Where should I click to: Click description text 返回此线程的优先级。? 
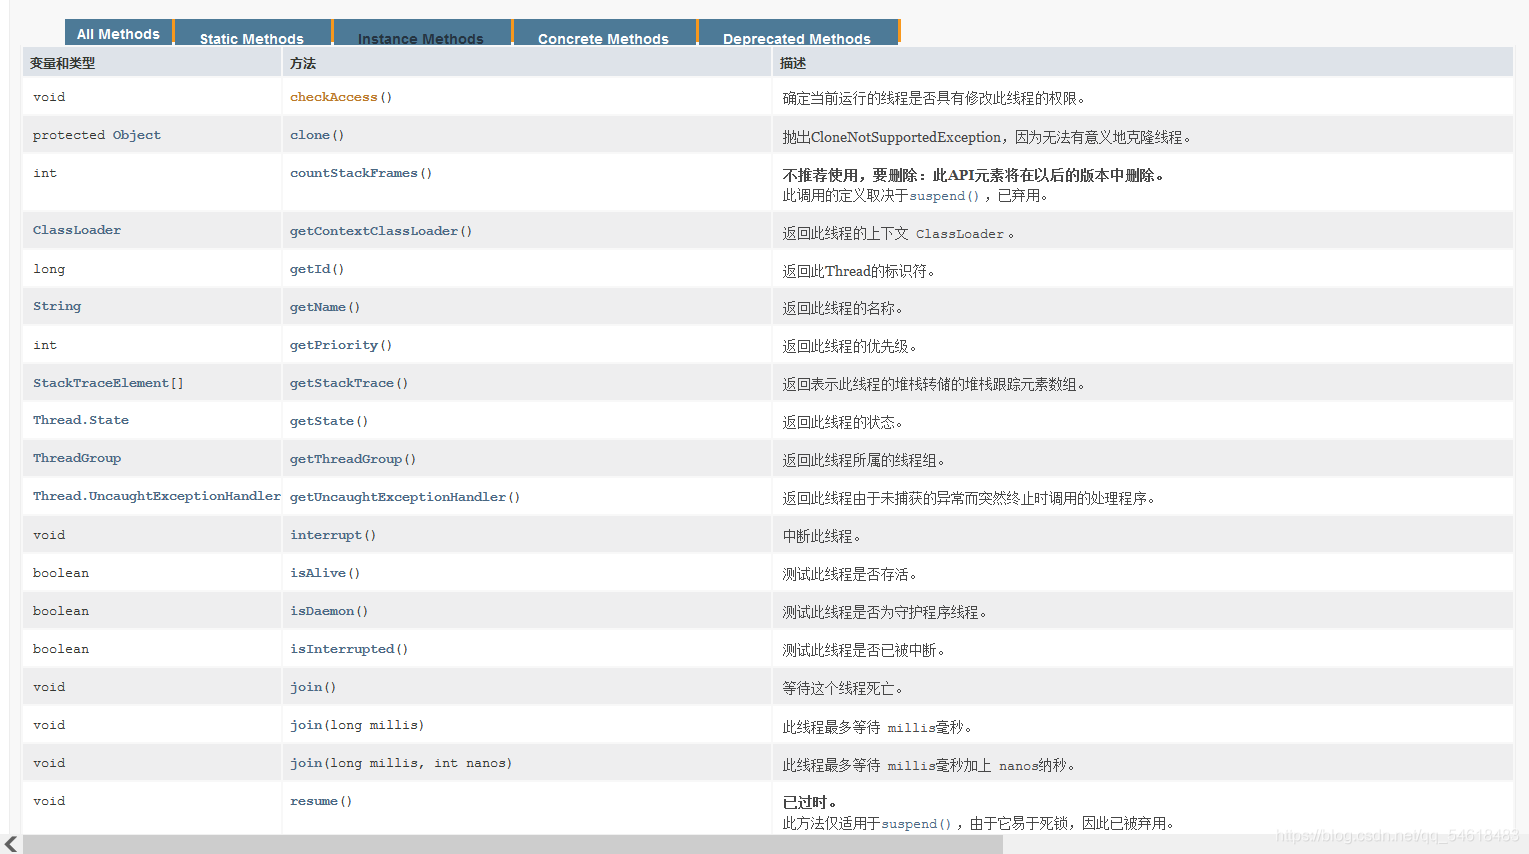850,346
